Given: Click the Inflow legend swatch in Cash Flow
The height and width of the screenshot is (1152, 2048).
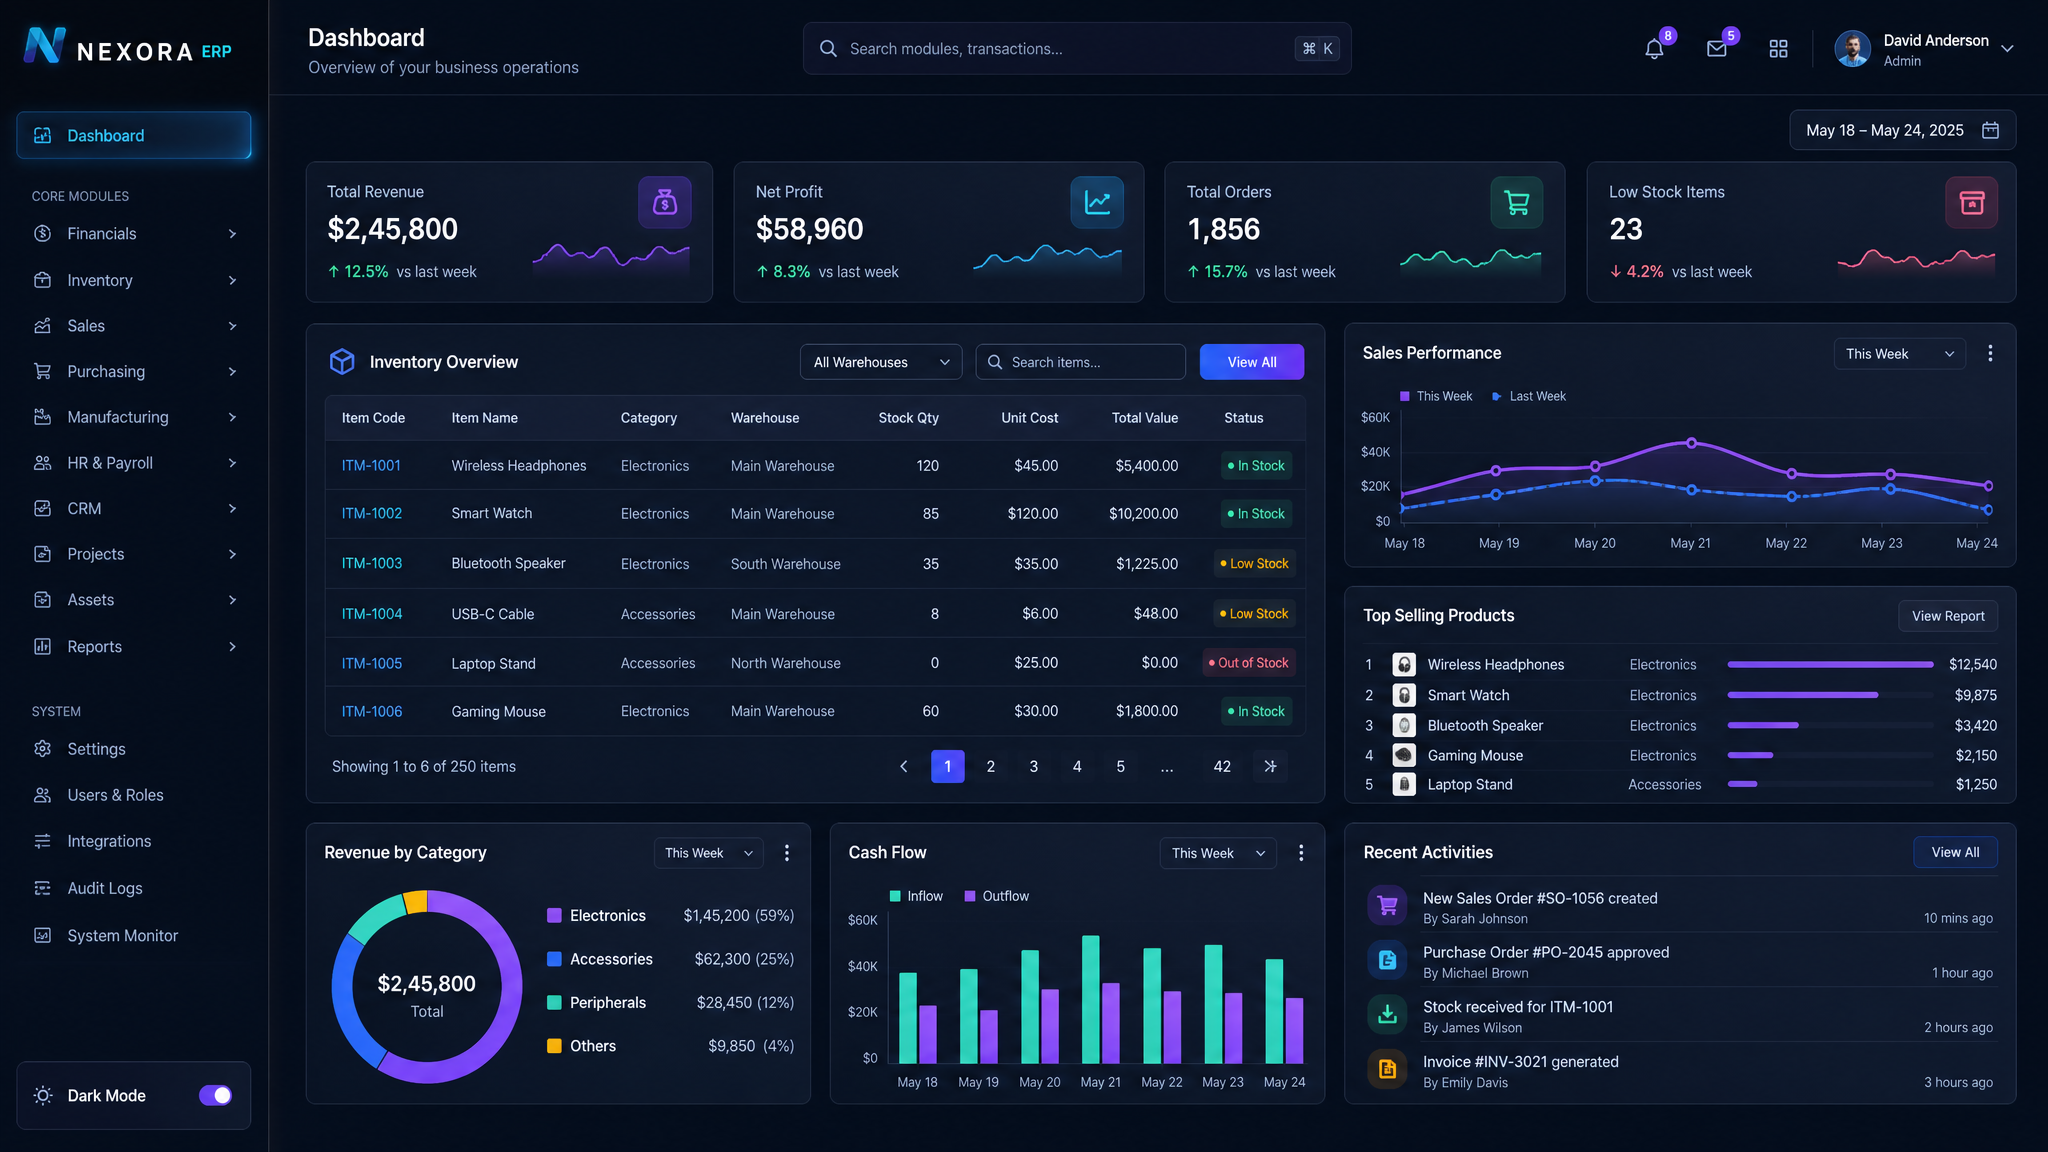Looking at the screenshot, I should pos(895,896).
